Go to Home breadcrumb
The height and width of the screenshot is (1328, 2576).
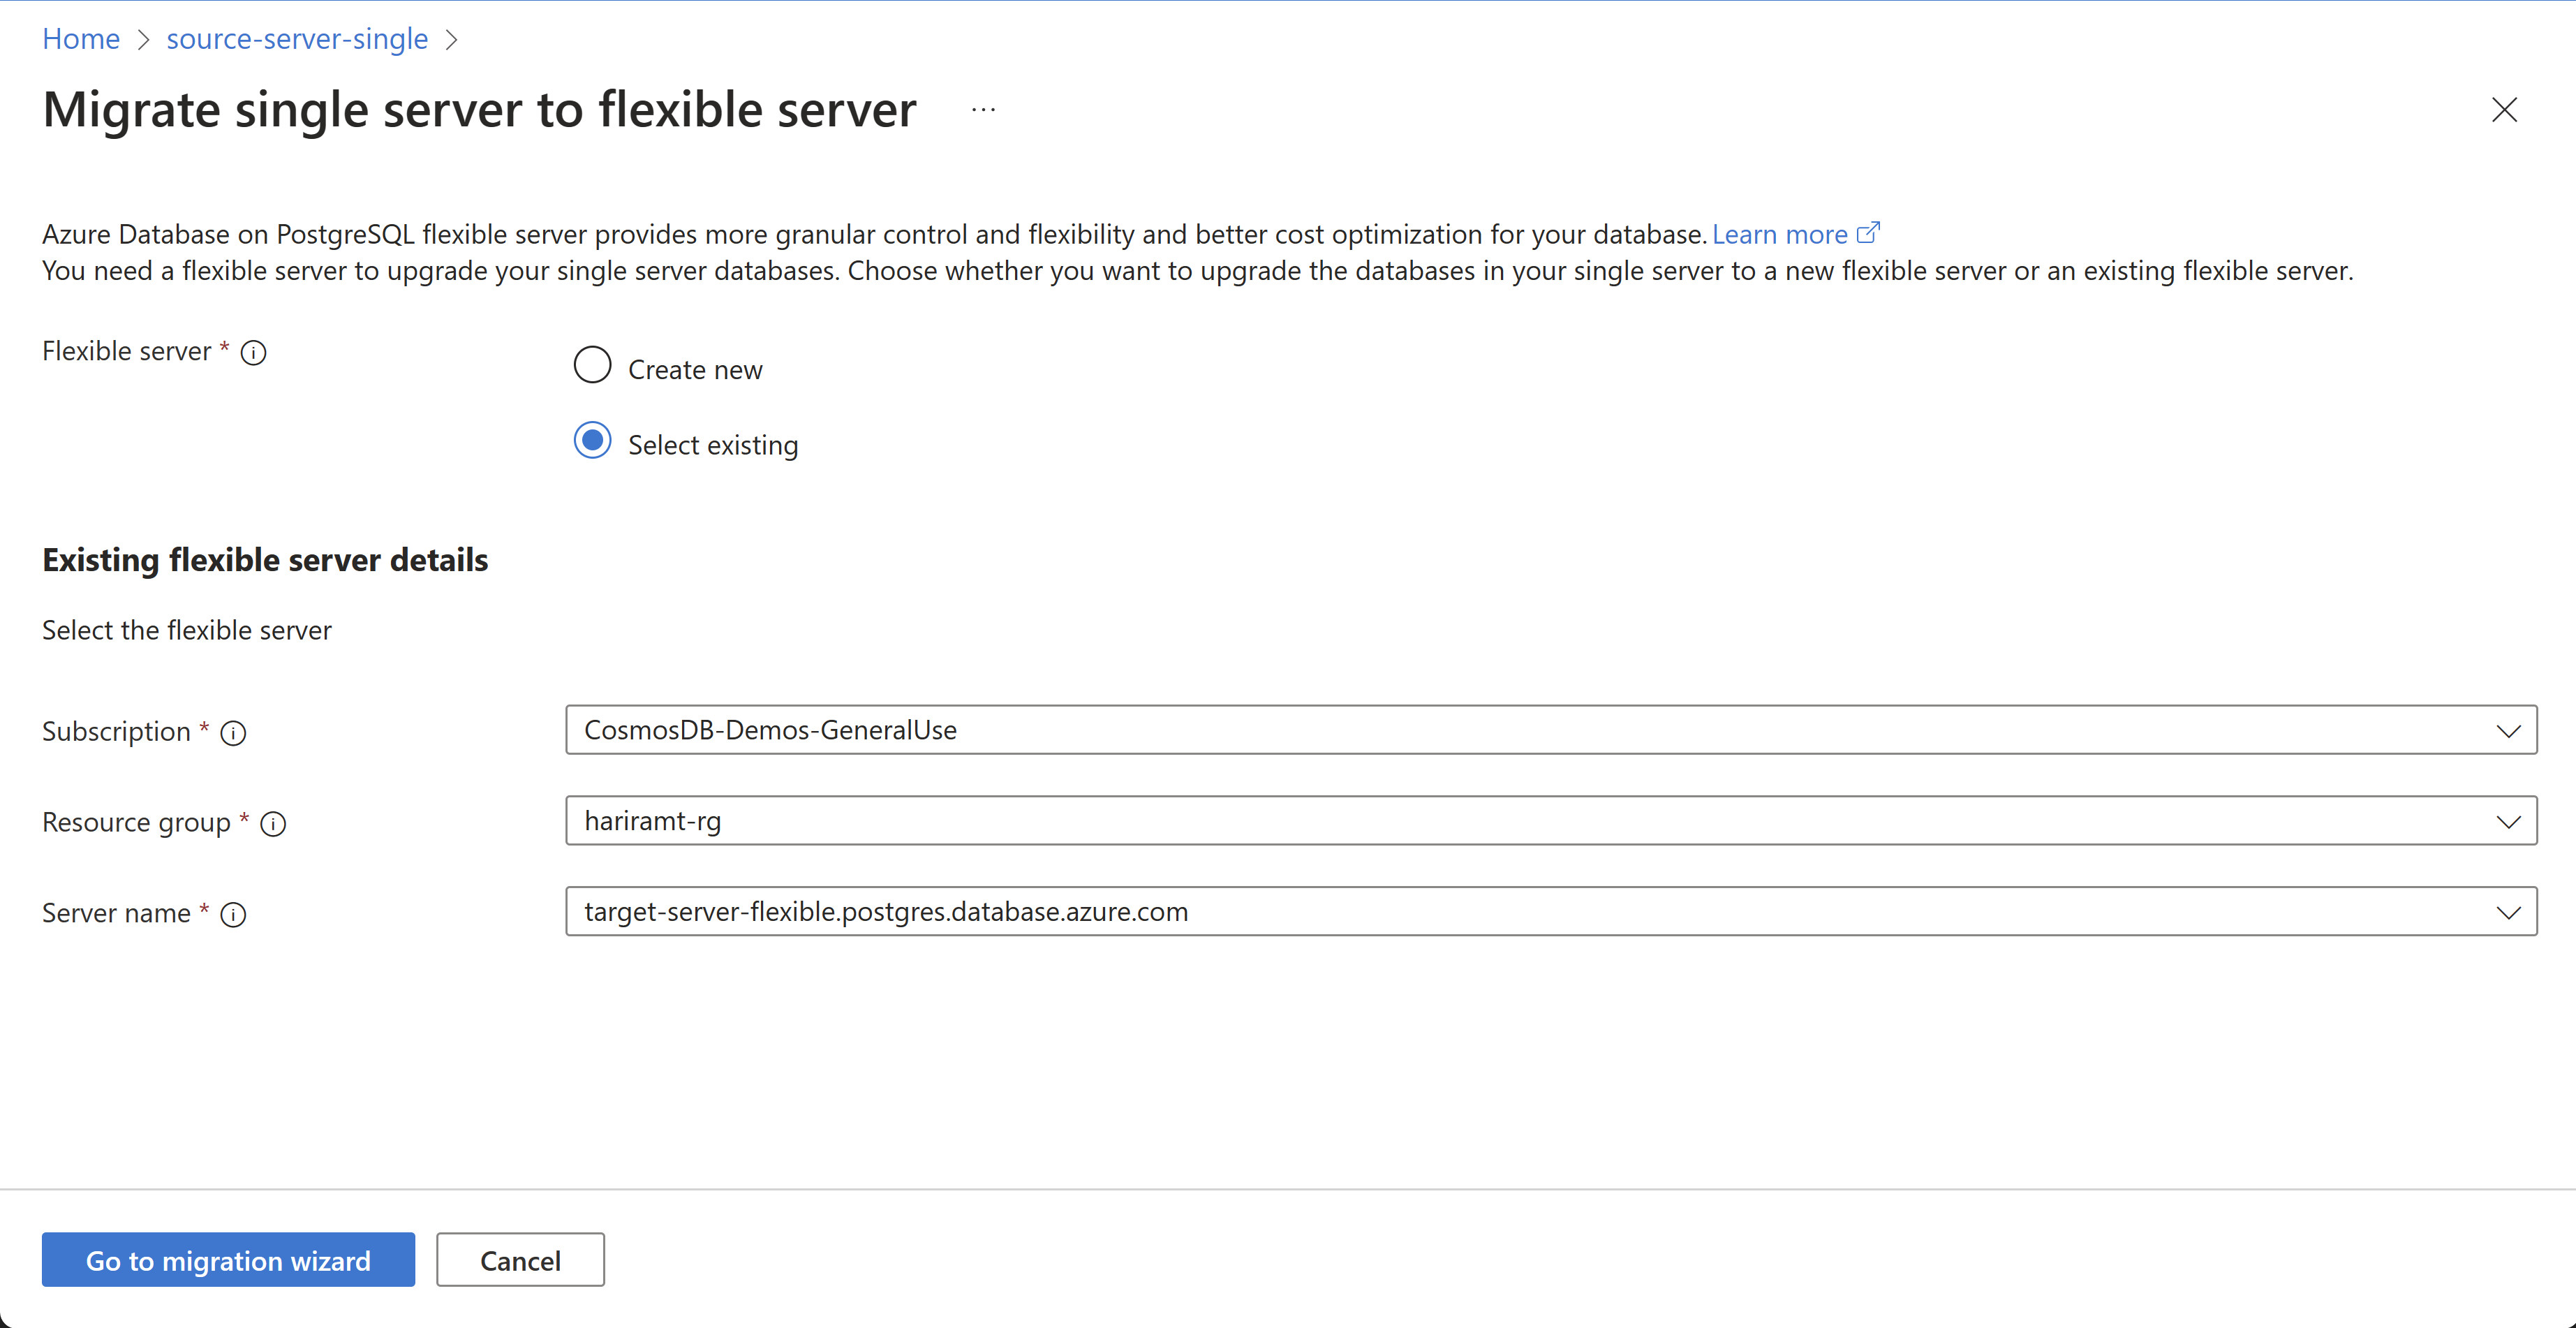[x=81, y=39]
